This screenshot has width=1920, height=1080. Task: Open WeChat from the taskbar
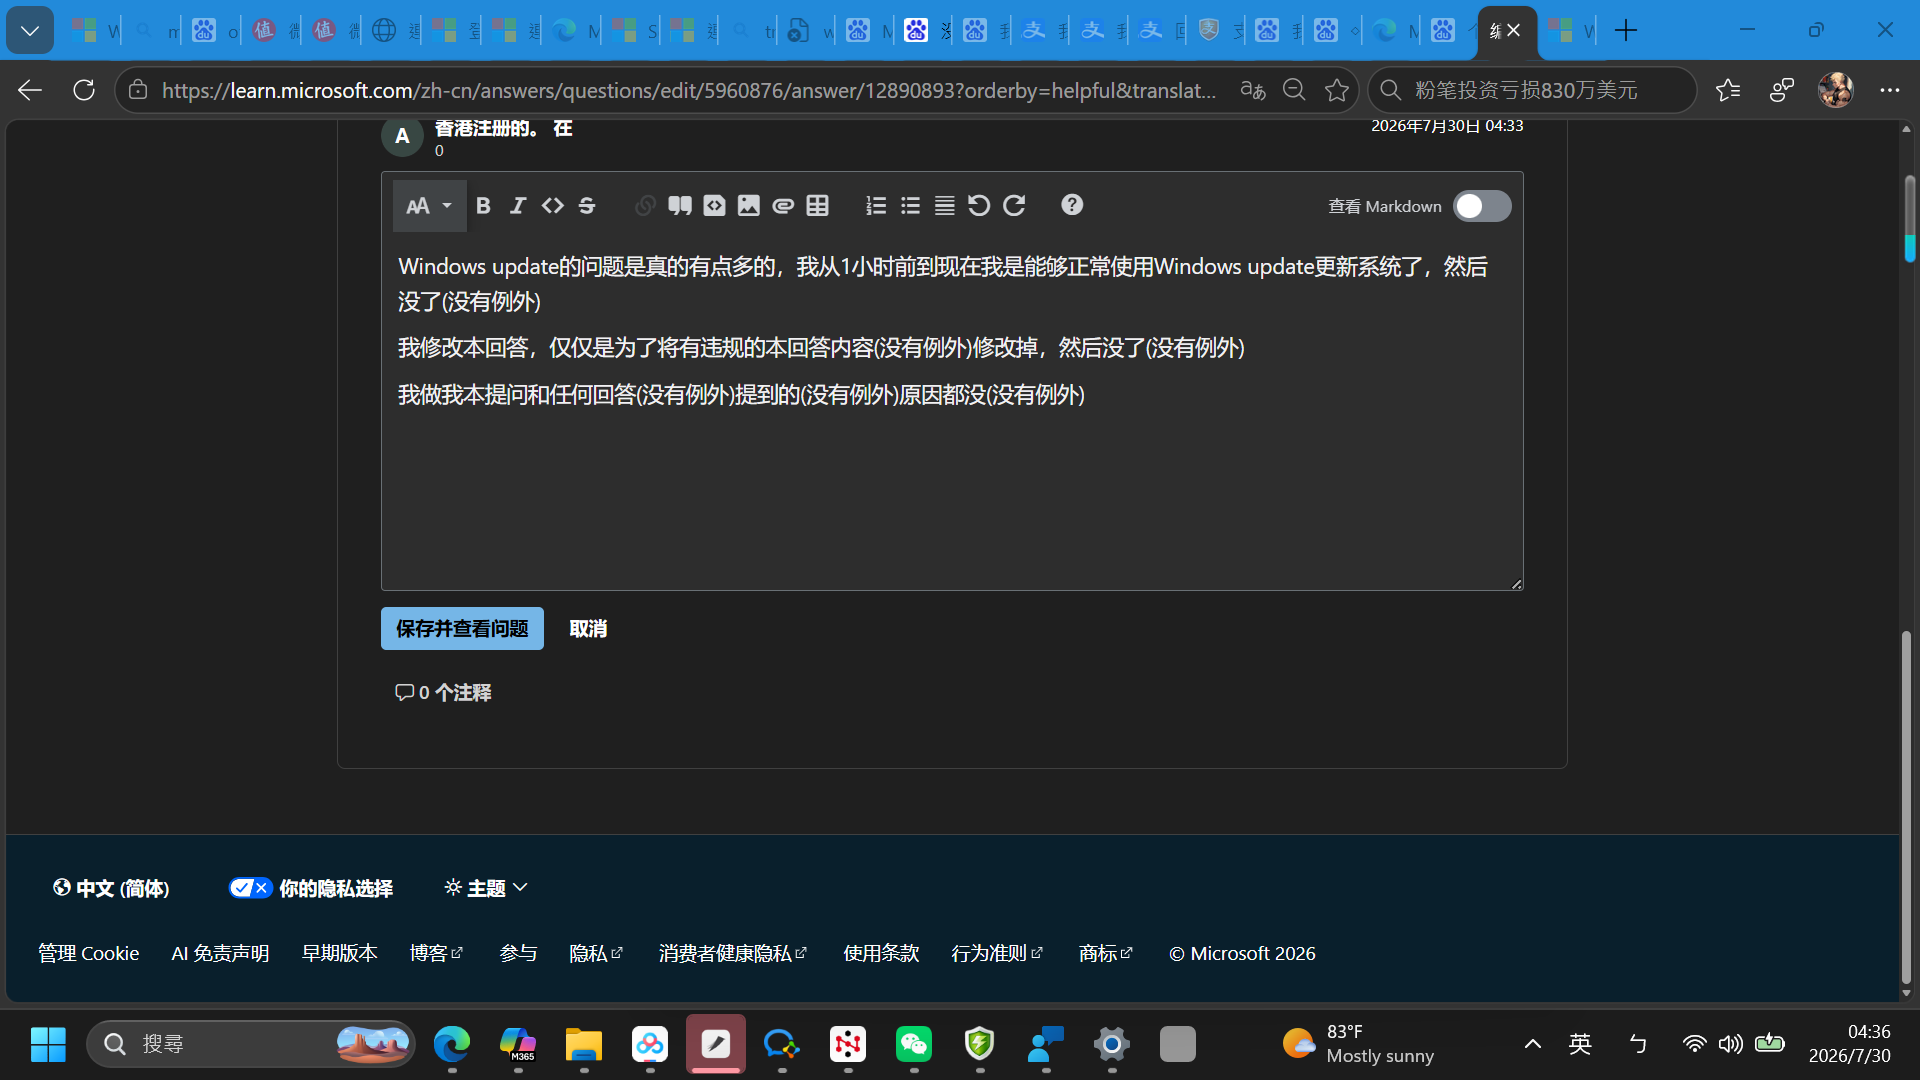[914, 1044]
